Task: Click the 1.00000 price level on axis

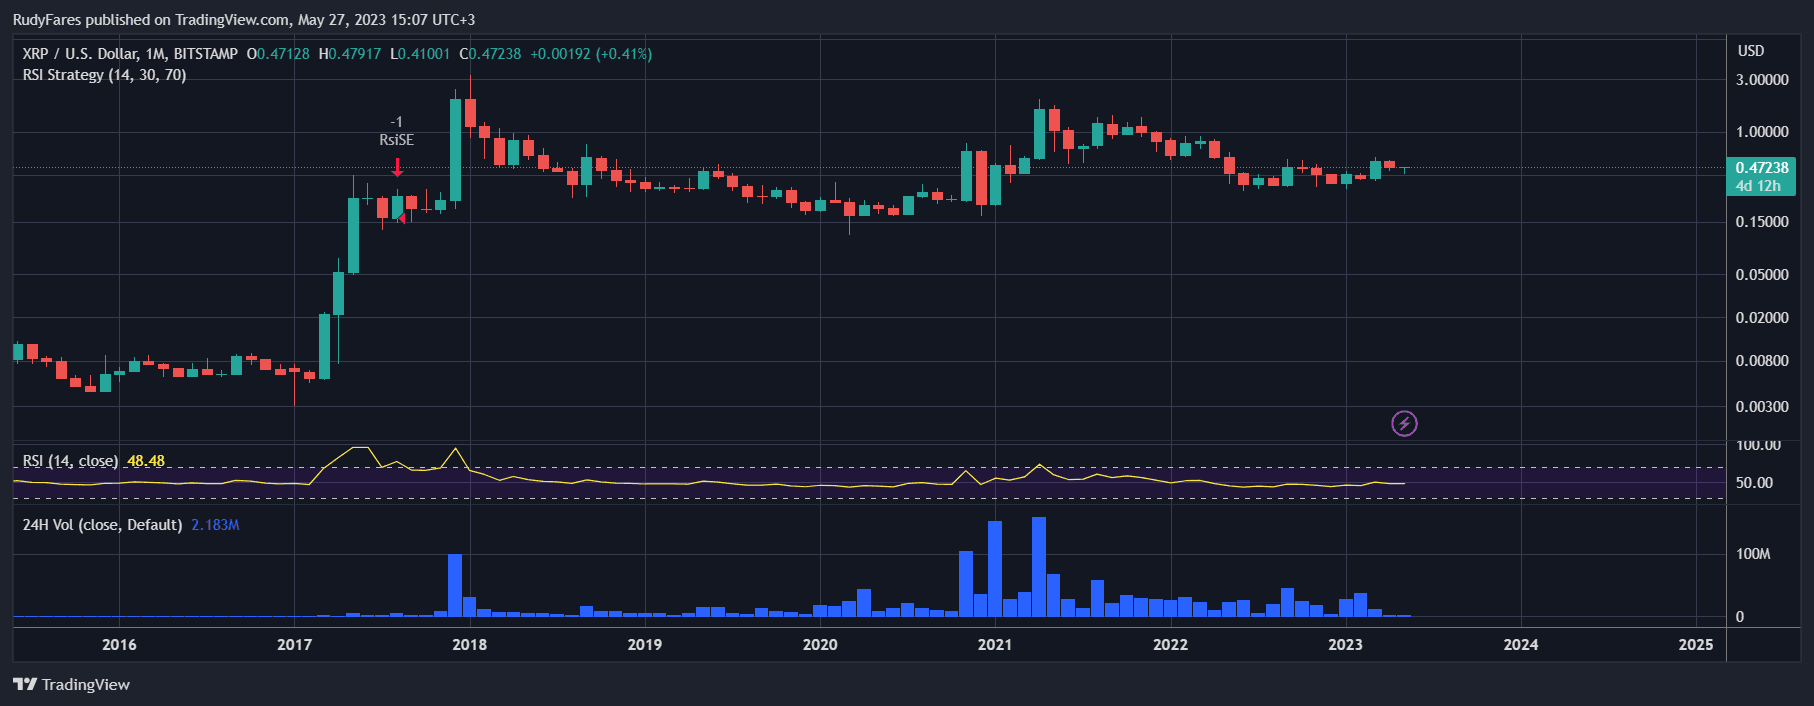Action: (1761, 132)
